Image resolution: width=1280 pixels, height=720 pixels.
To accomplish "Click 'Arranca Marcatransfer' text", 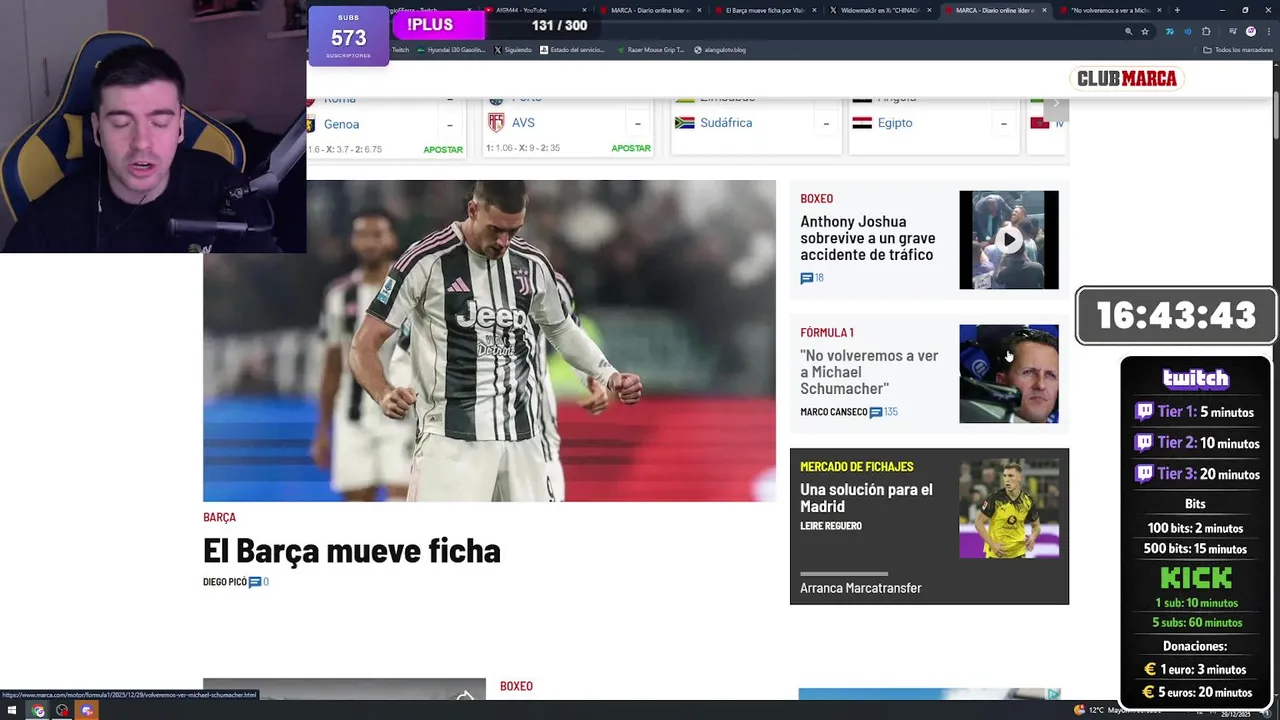I will pyautogui.click(x=860, y=588).
